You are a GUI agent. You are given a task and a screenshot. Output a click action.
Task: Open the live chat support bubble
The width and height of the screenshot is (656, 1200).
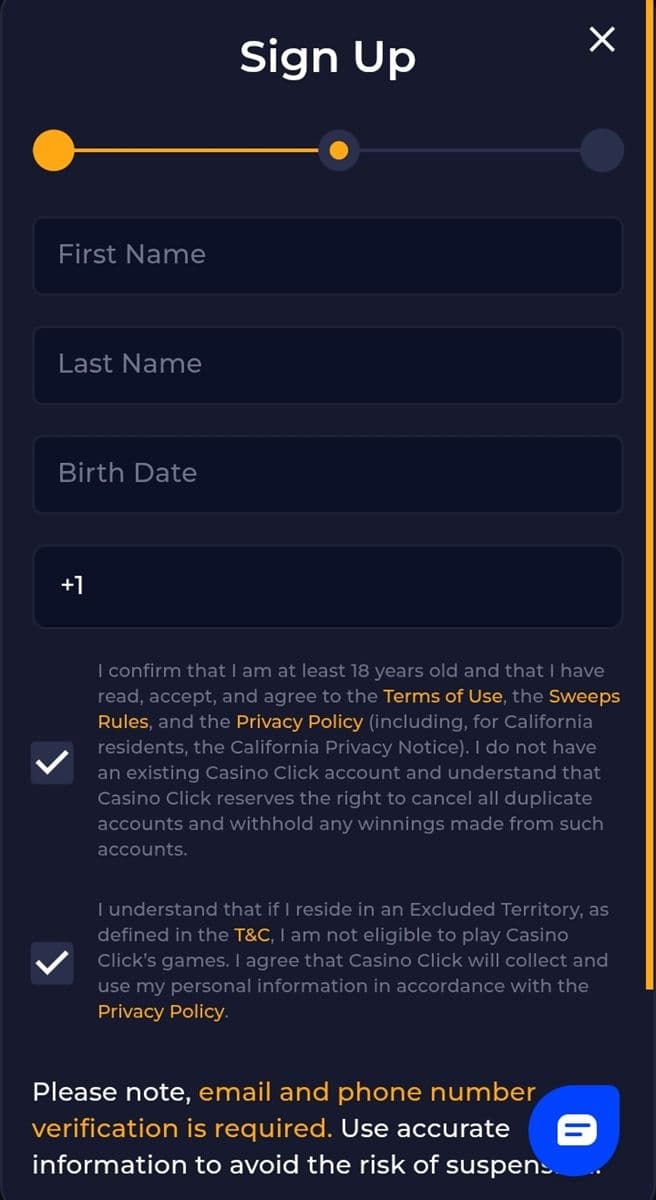tap(574, 1131)
